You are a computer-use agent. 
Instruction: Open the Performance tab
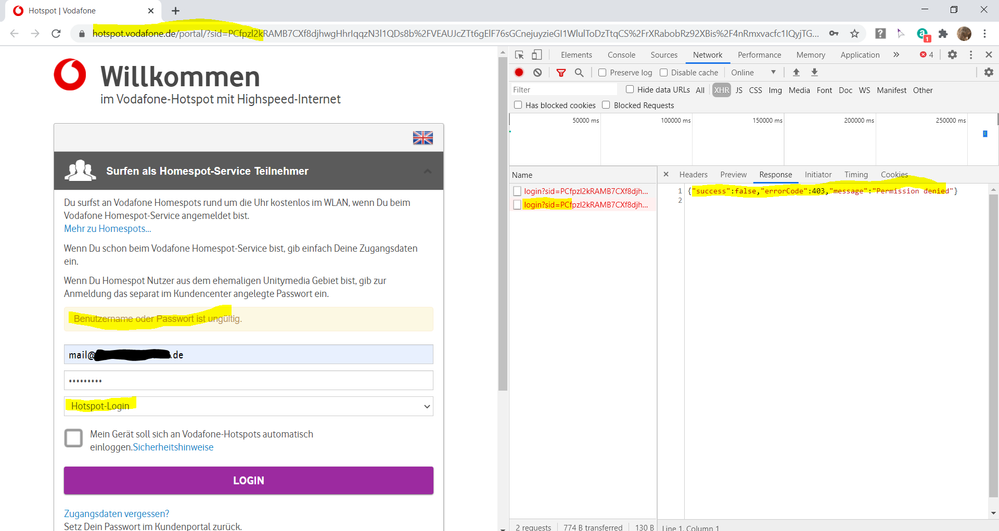pos(759,55)
